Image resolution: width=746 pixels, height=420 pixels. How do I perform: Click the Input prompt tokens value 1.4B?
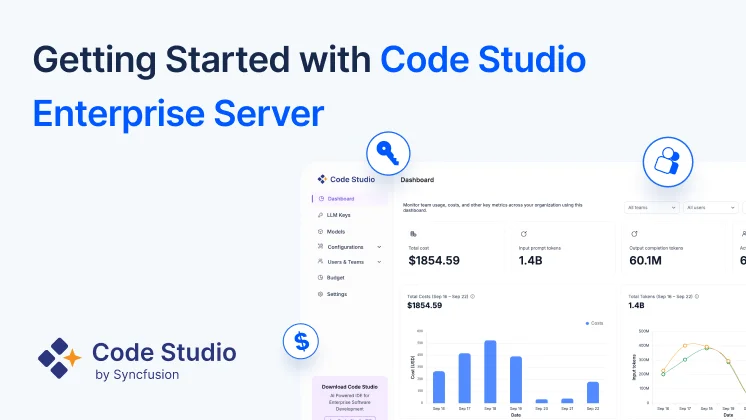(530, 261)
